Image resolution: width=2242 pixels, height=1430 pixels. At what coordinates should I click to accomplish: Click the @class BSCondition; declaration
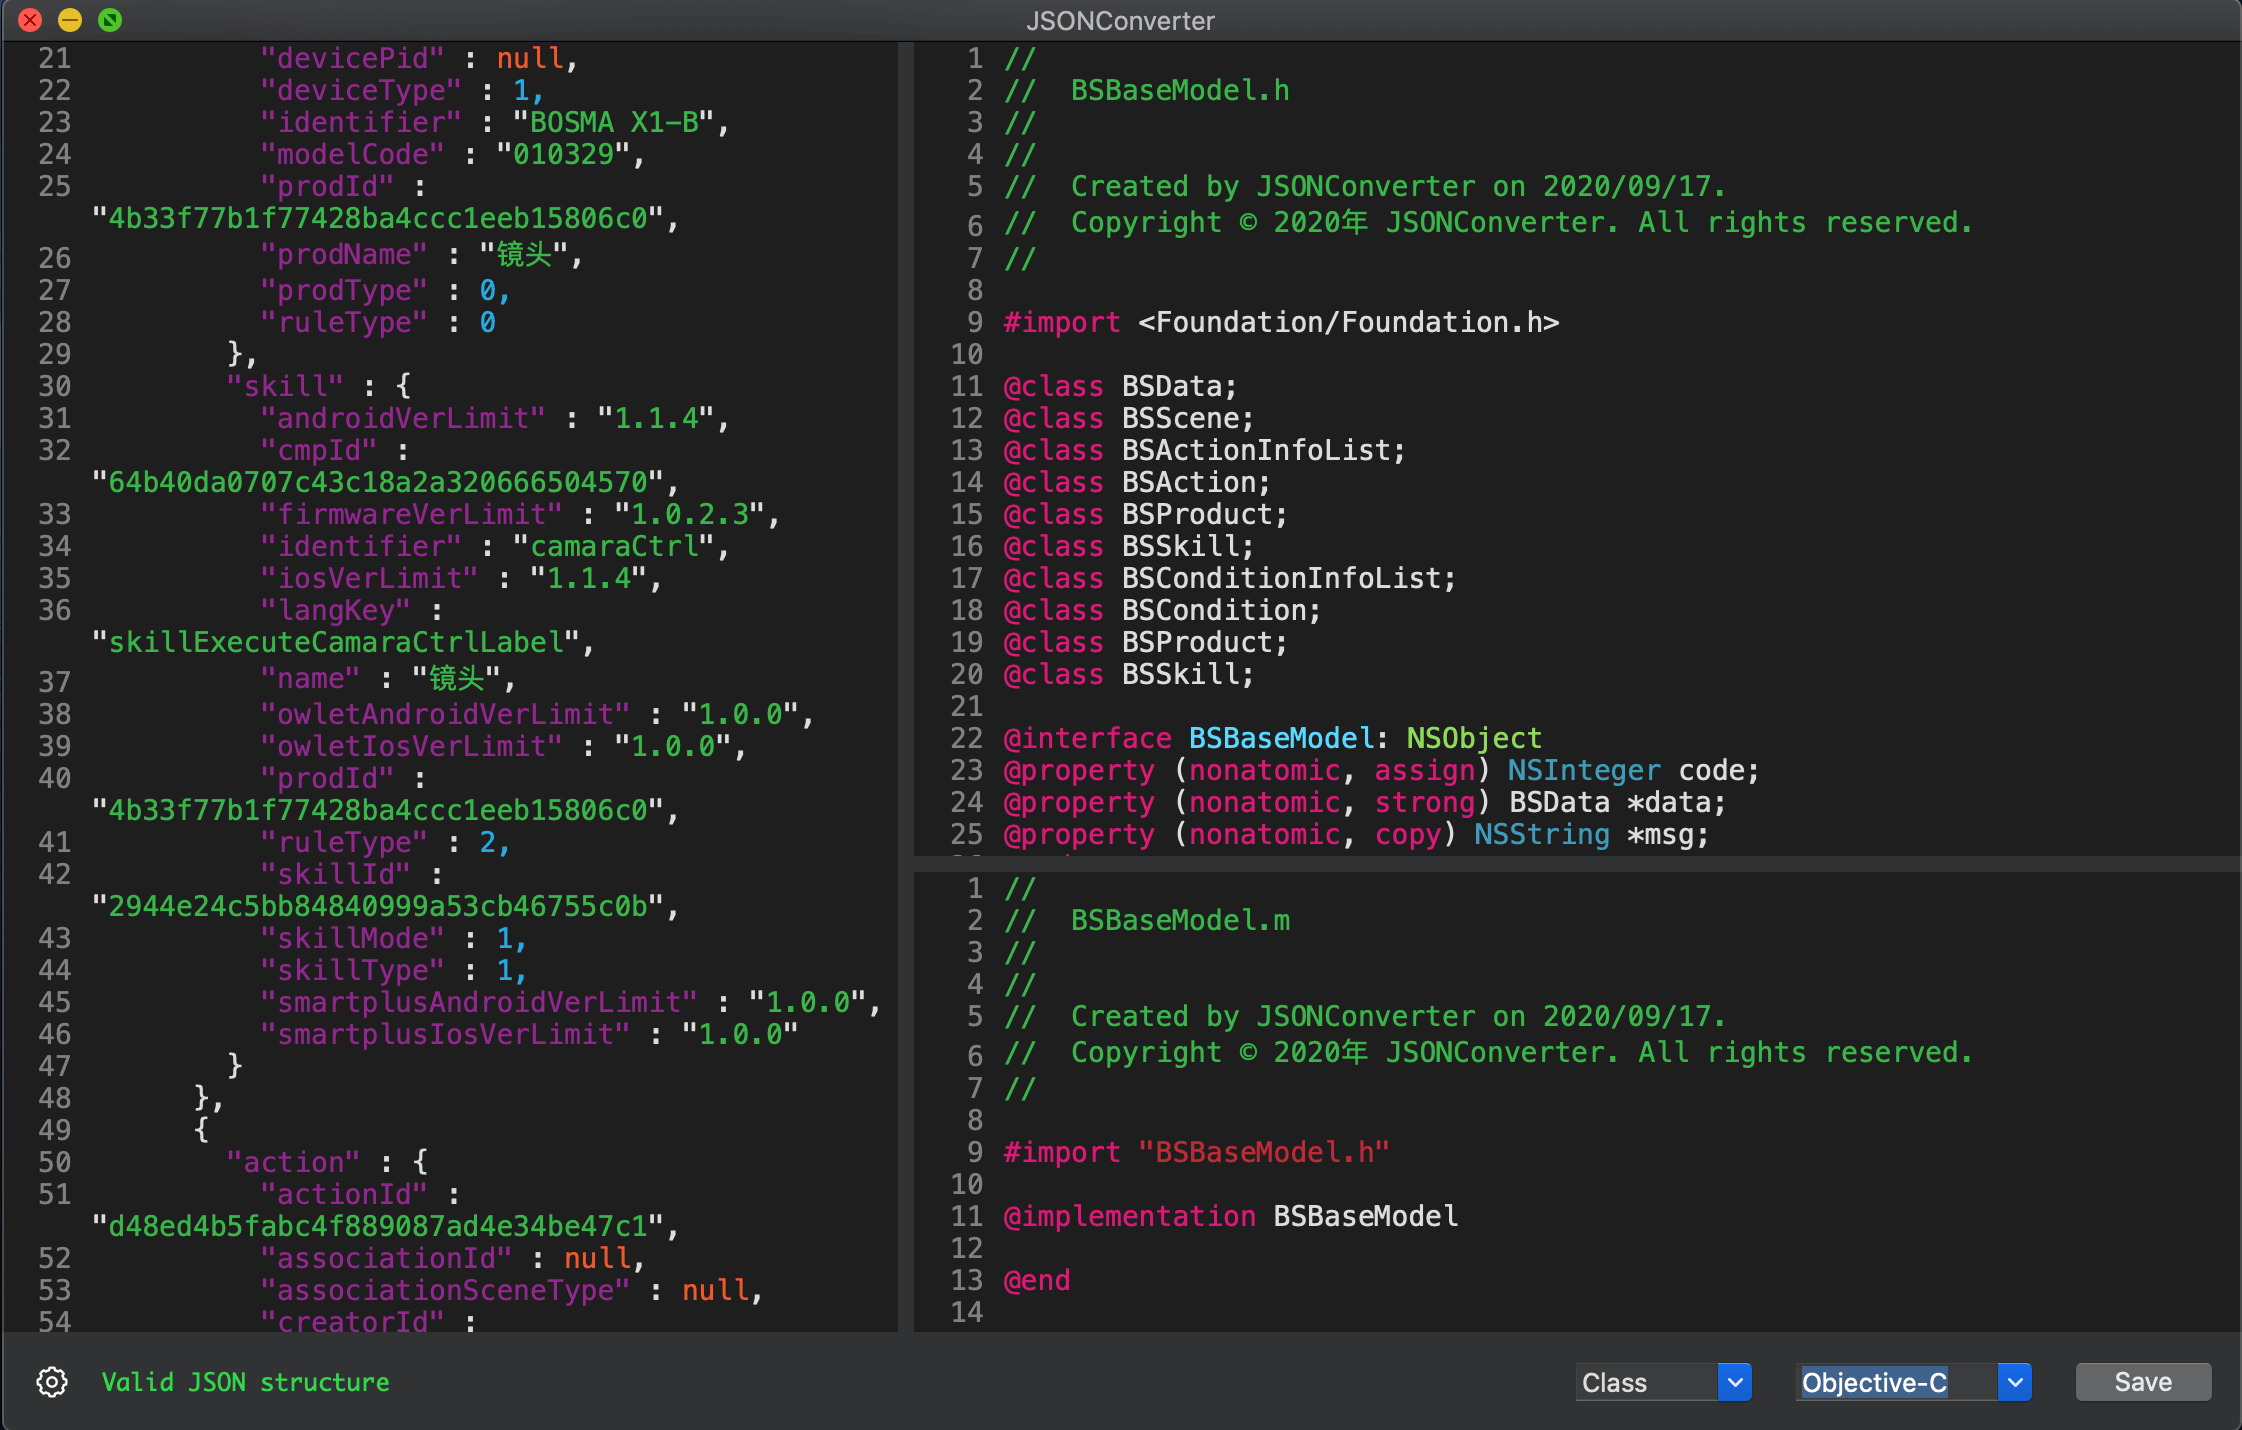tap(1163, 610)
